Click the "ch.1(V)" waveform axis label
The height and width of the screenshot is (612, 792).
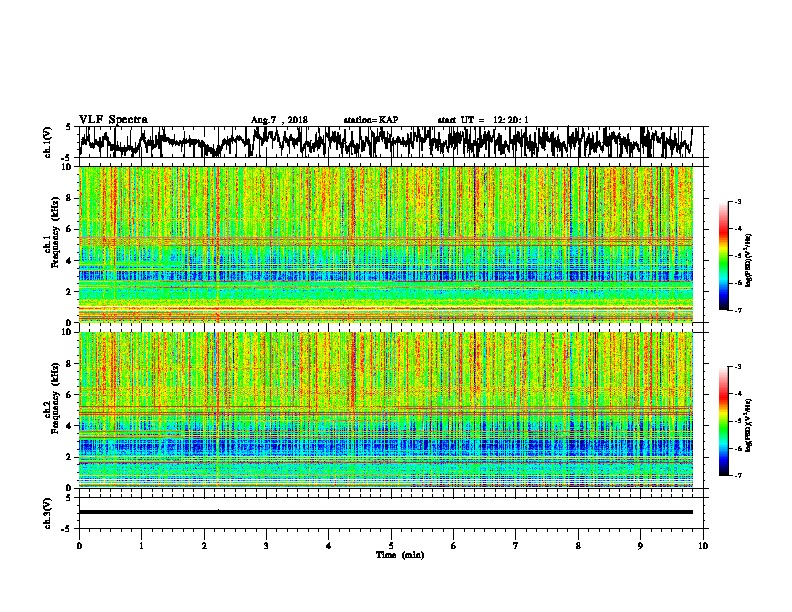48,142
